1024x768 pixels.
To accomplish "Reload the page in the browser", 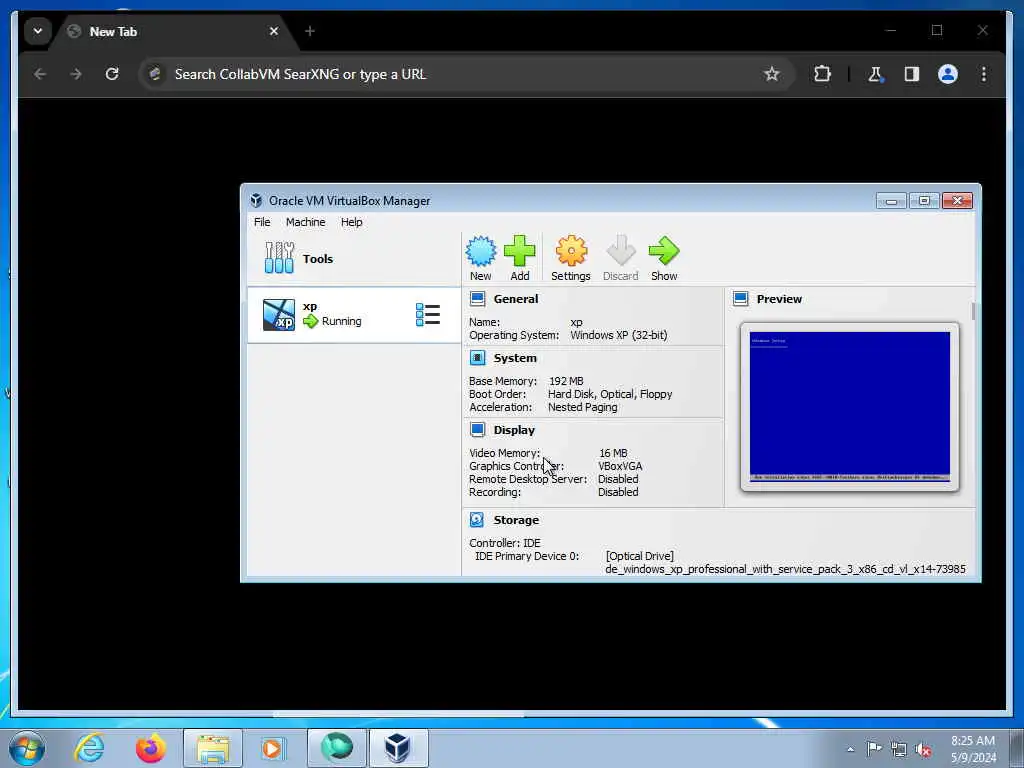I will (x=112, y=74).
